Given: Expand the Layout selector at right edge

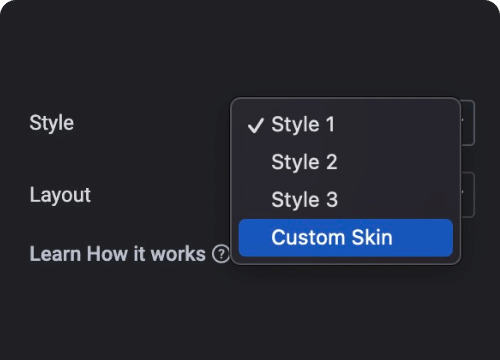Looking at the screenshot, I should pyautogui.click(x=468, y=195).
